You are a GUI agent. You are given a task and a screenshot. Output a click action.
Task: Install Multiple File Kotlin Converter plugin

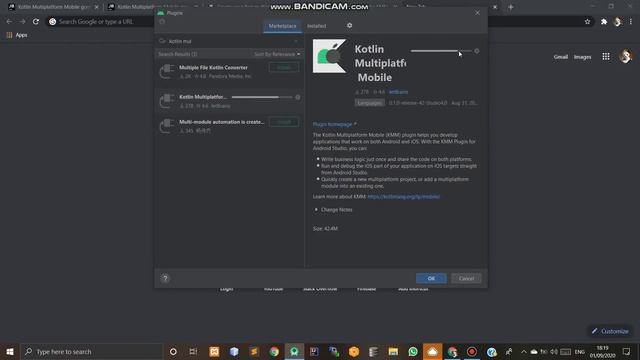click(x=284, y=67)
